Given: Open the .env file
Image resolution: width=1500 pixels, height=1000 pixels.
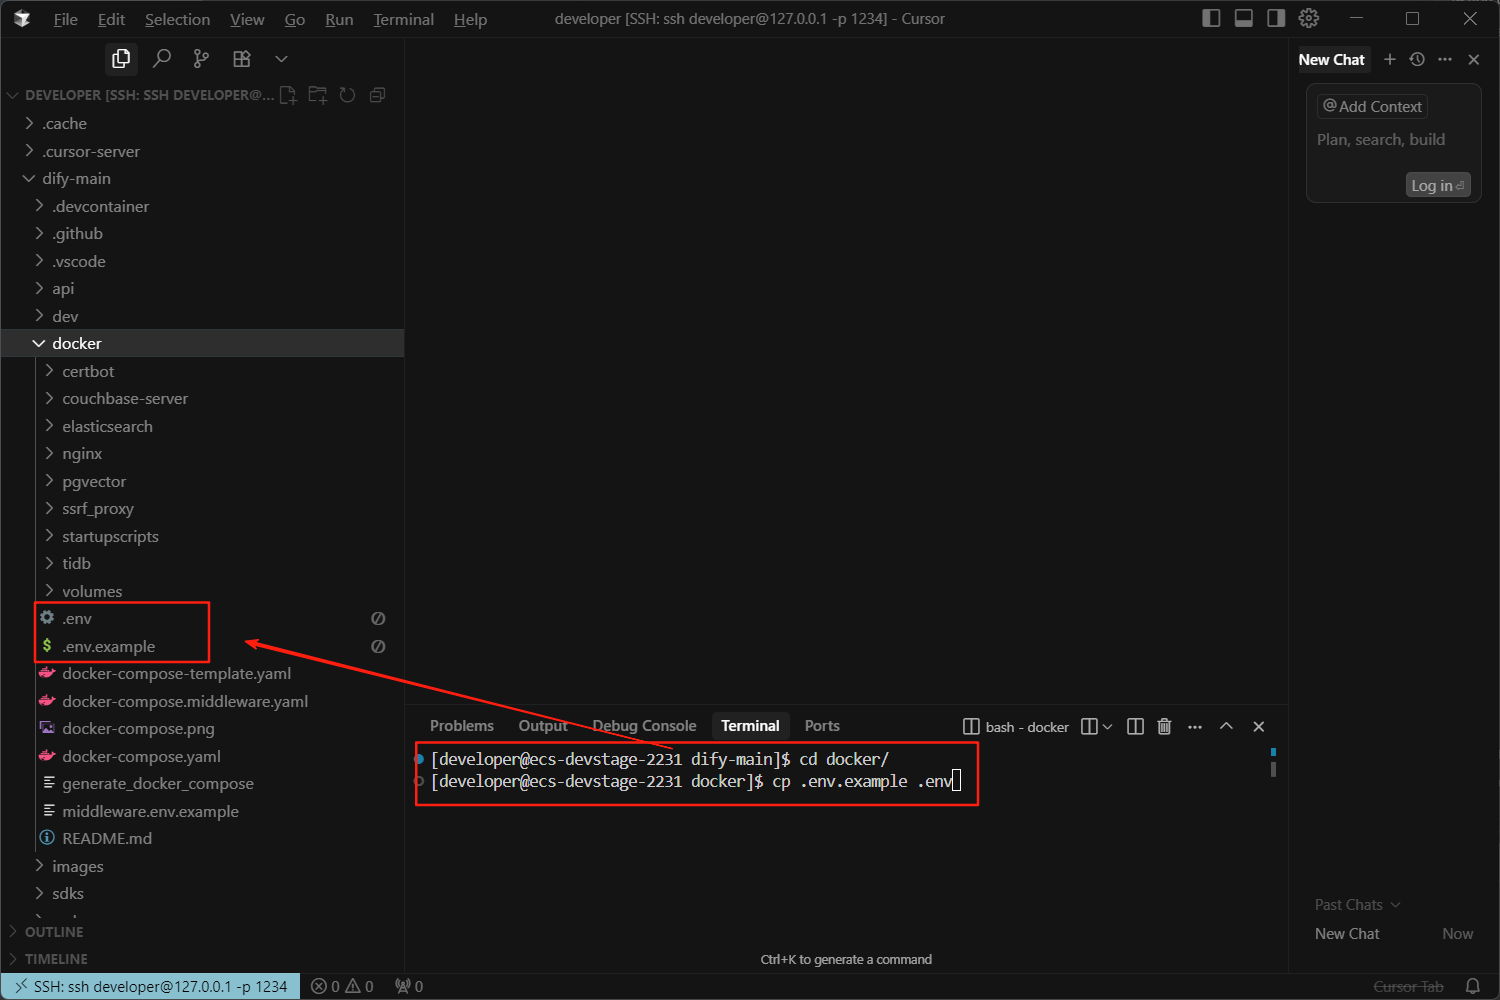Looking at the screenshot, I should tap(202, 619).
